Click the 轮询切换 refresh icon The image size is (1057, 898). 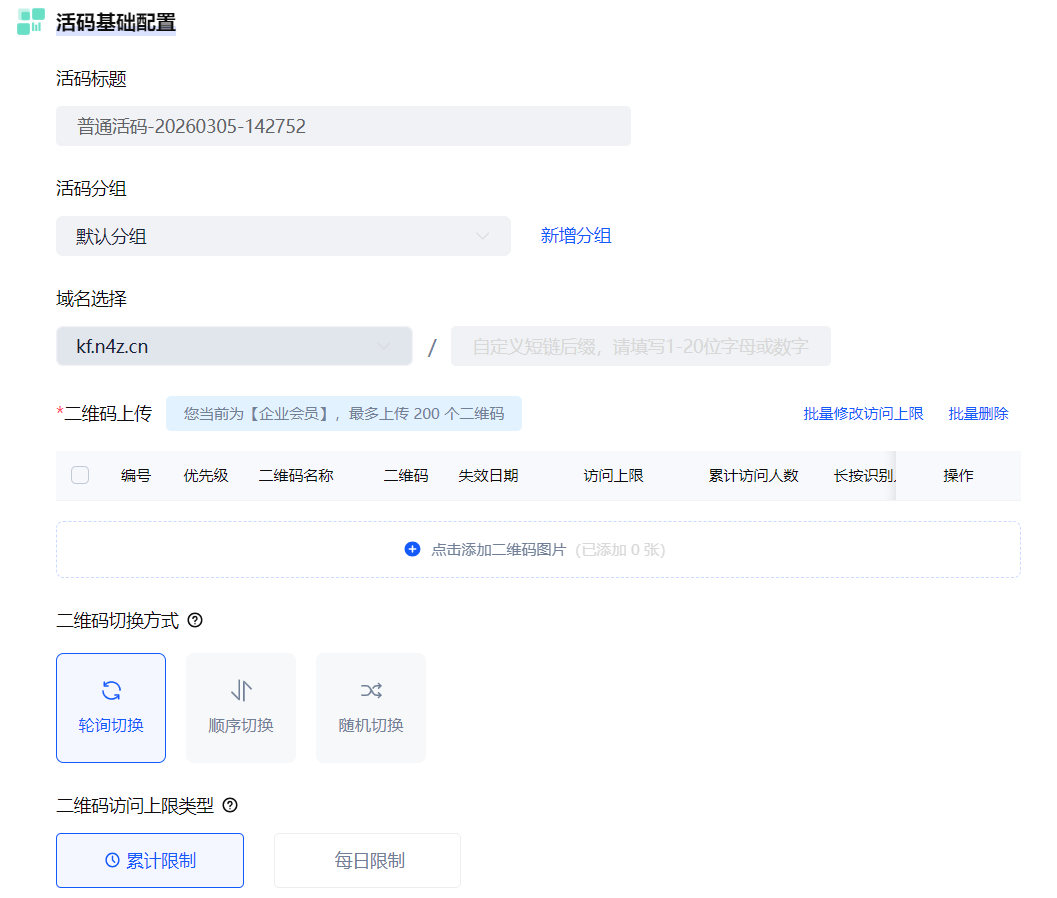coord(111,690)
